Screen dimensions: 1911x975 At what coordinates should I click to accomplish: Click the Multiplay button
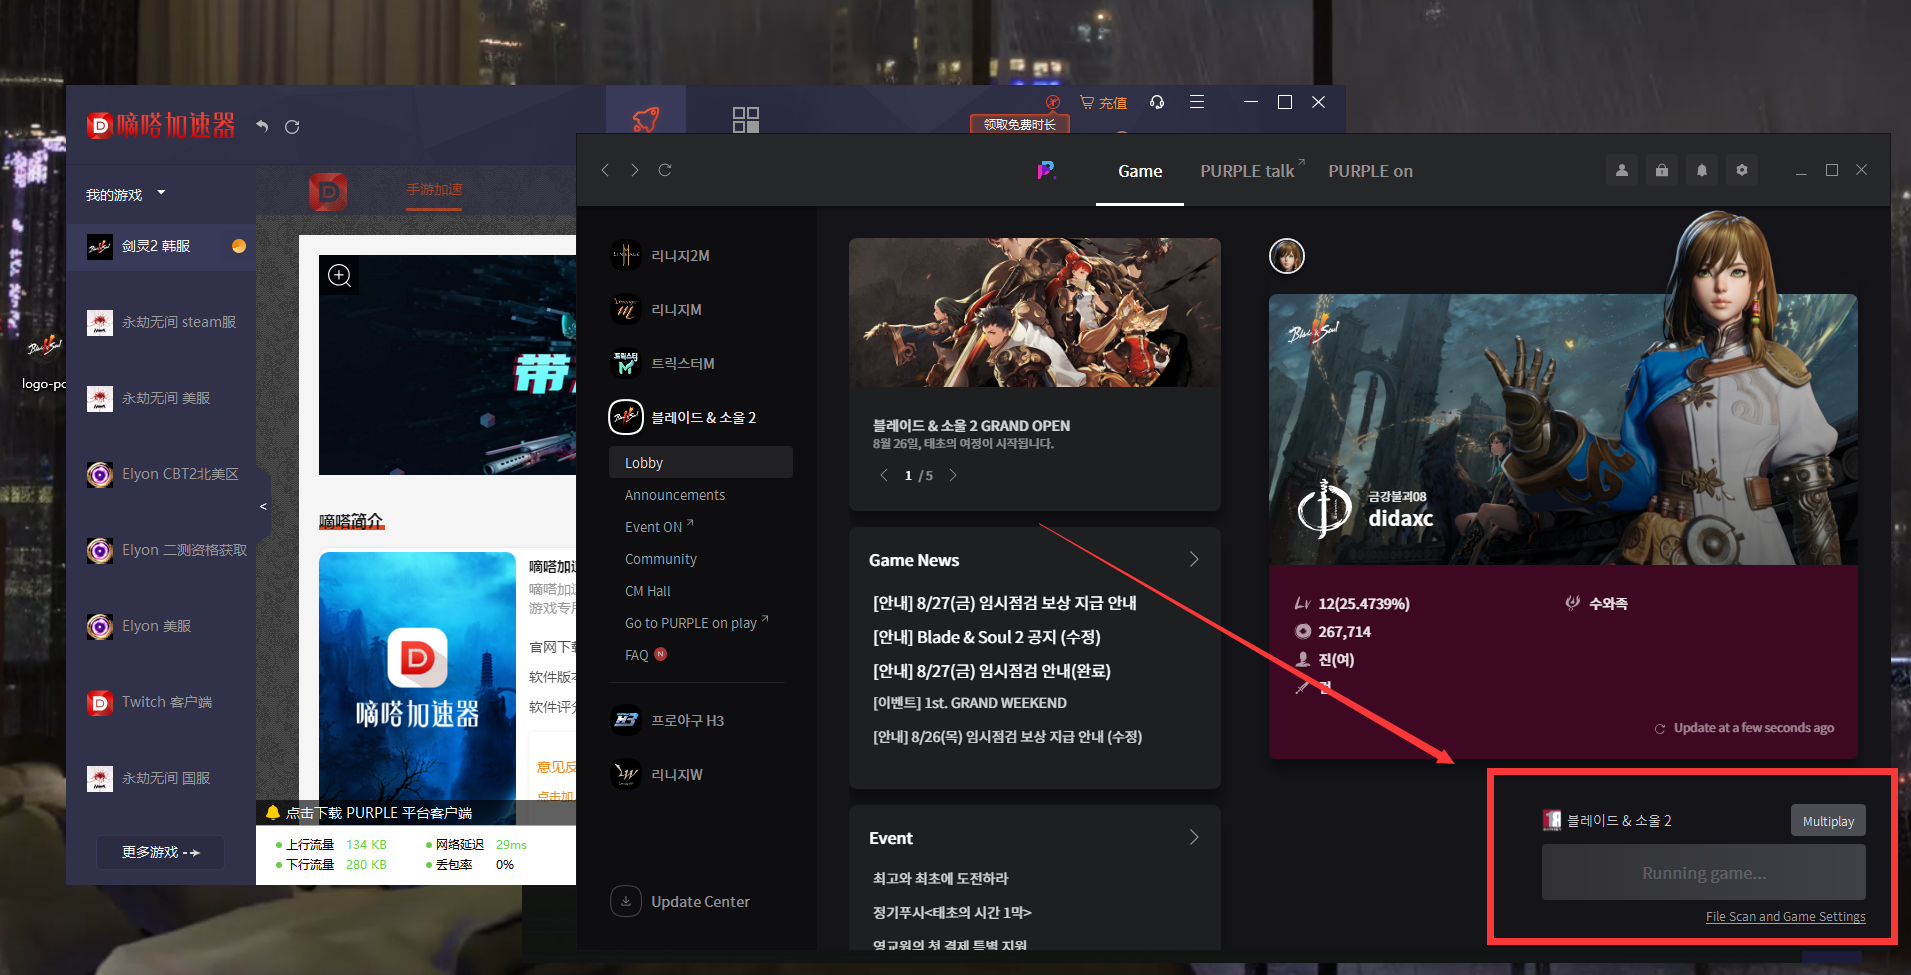[x=1828, y=821]
